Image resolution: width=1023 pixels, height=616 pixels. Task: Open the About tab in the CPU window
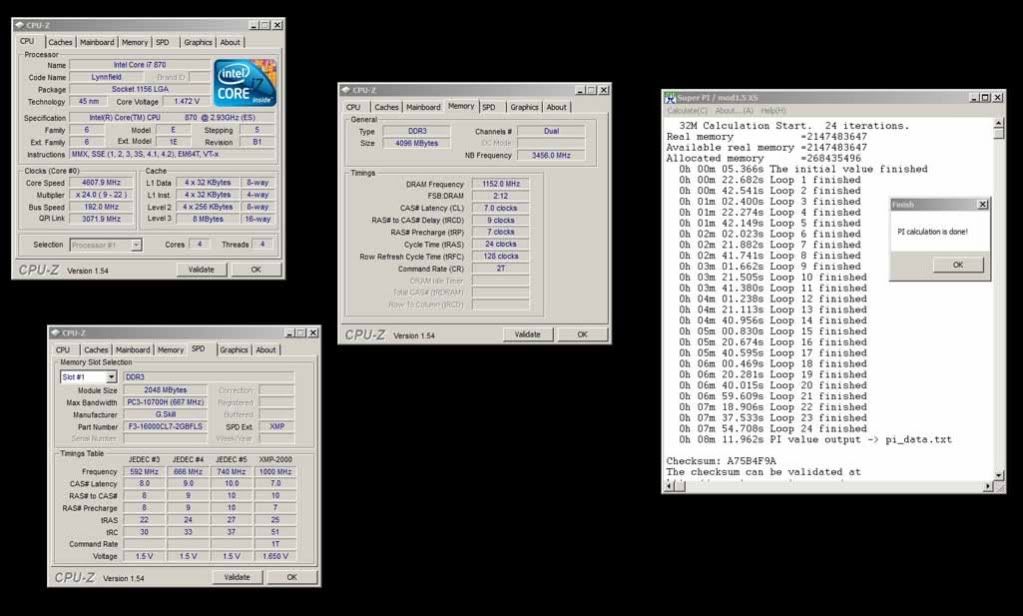[230, 42]
